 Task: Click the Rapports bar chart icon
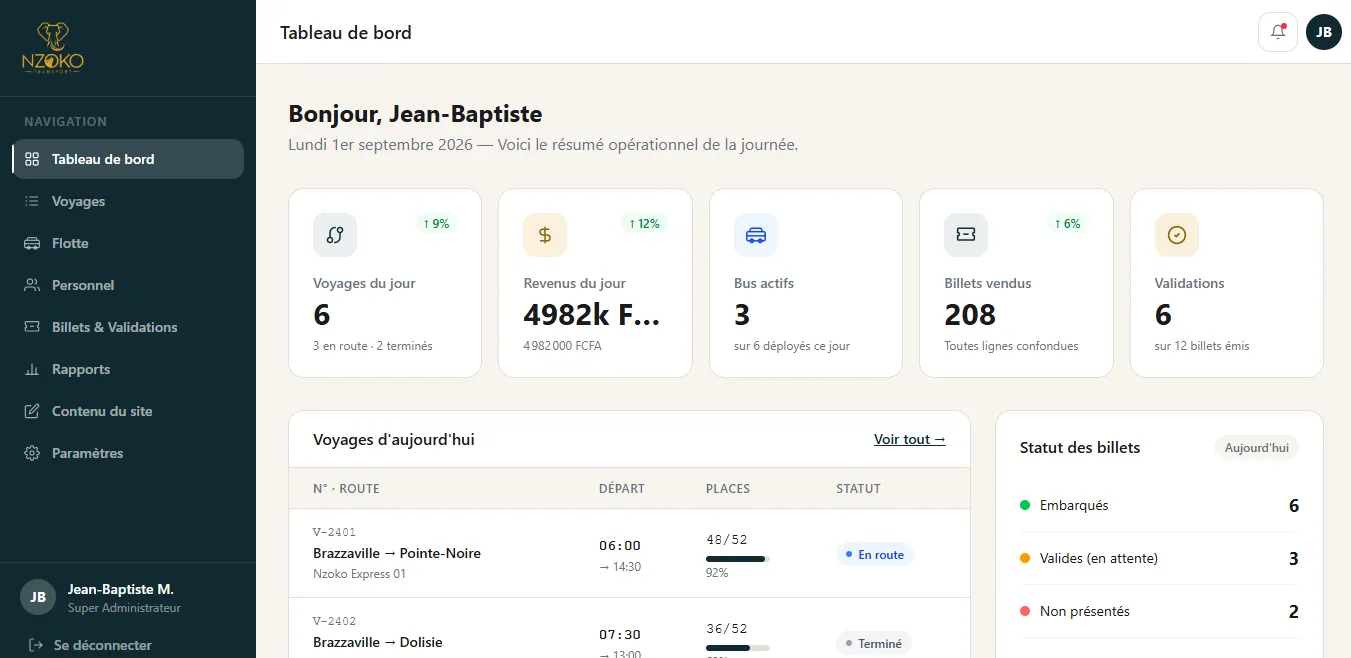click(32, 369)
